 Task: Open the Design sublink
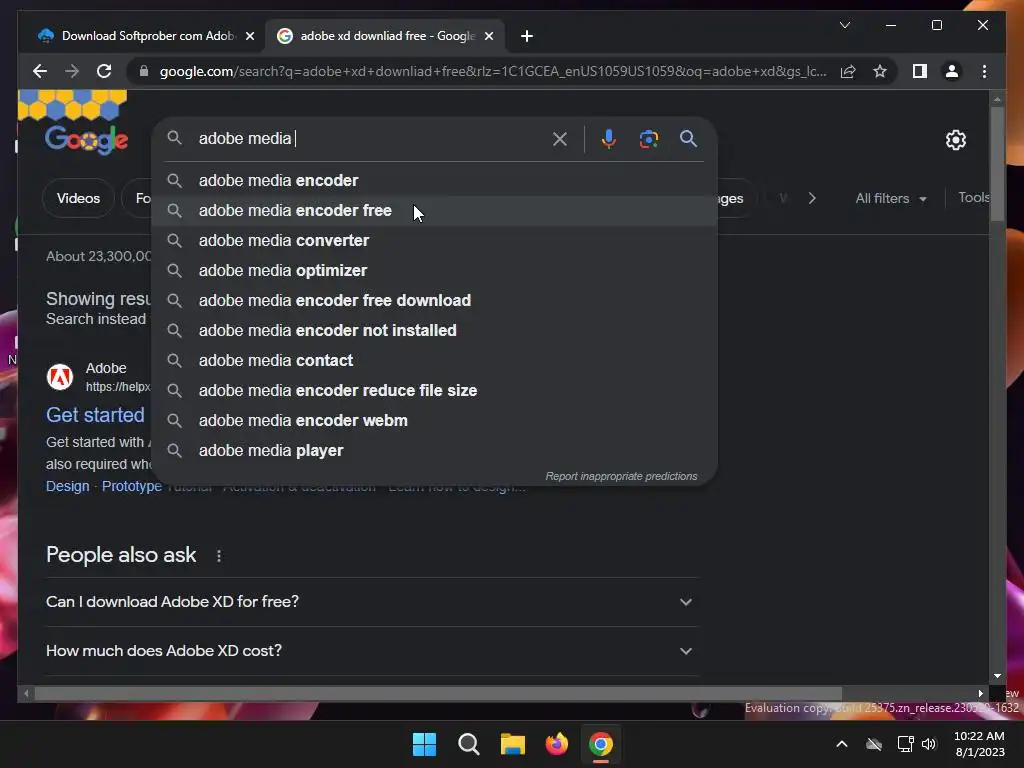tap(67, 487)
